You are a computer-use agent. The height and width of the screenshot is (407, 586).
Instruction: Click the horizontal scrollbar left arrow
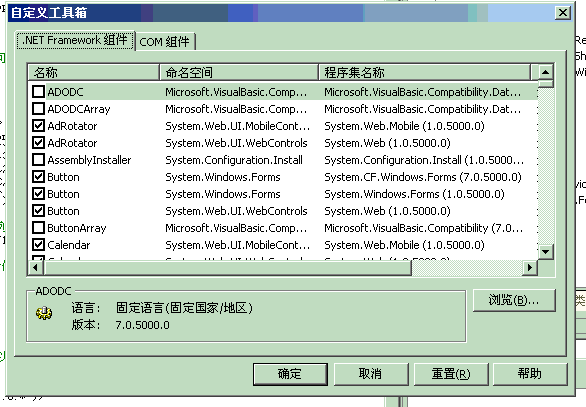pos(36,268)
